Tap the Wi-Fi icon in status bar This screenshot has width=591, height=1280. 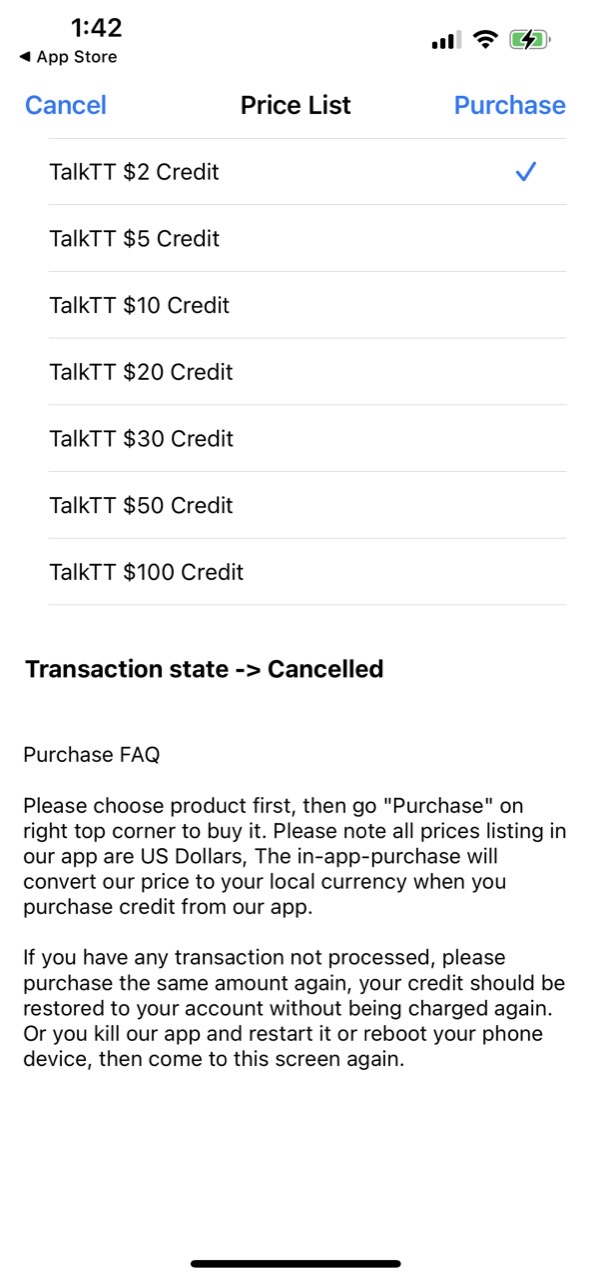pyautogui.click(x=486, y=39)
